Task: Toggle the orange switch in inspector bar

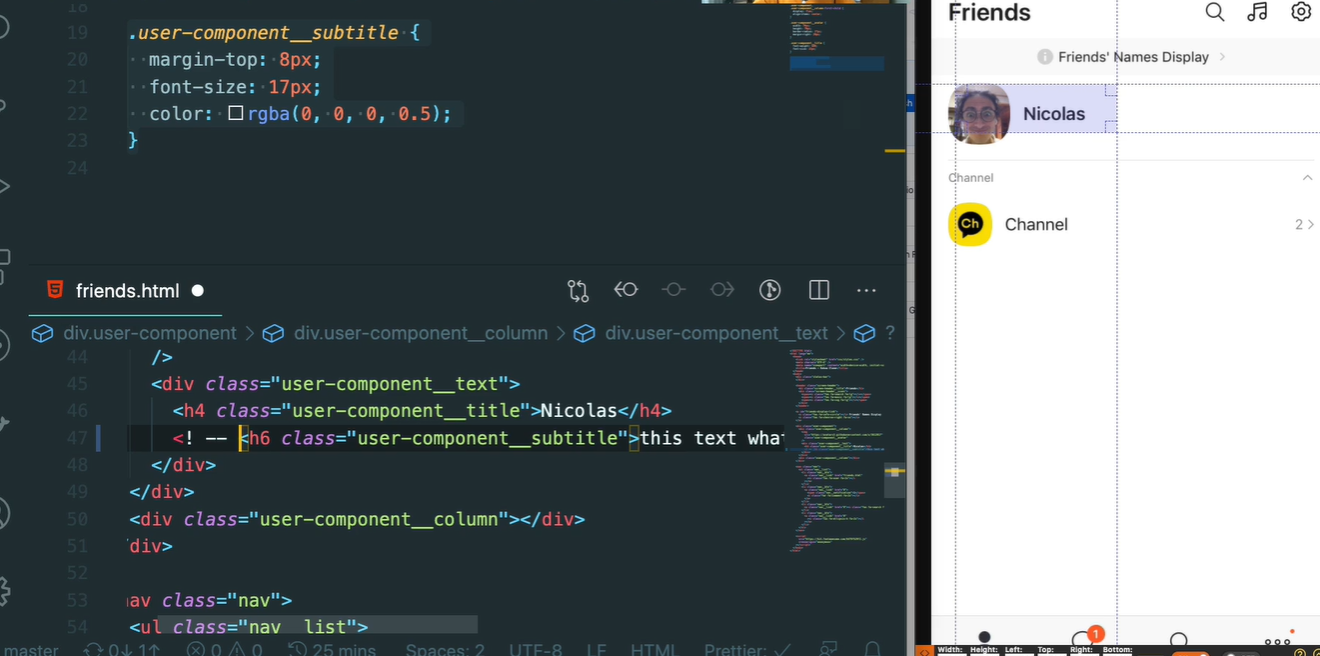Action: (x=1191, y=654)
